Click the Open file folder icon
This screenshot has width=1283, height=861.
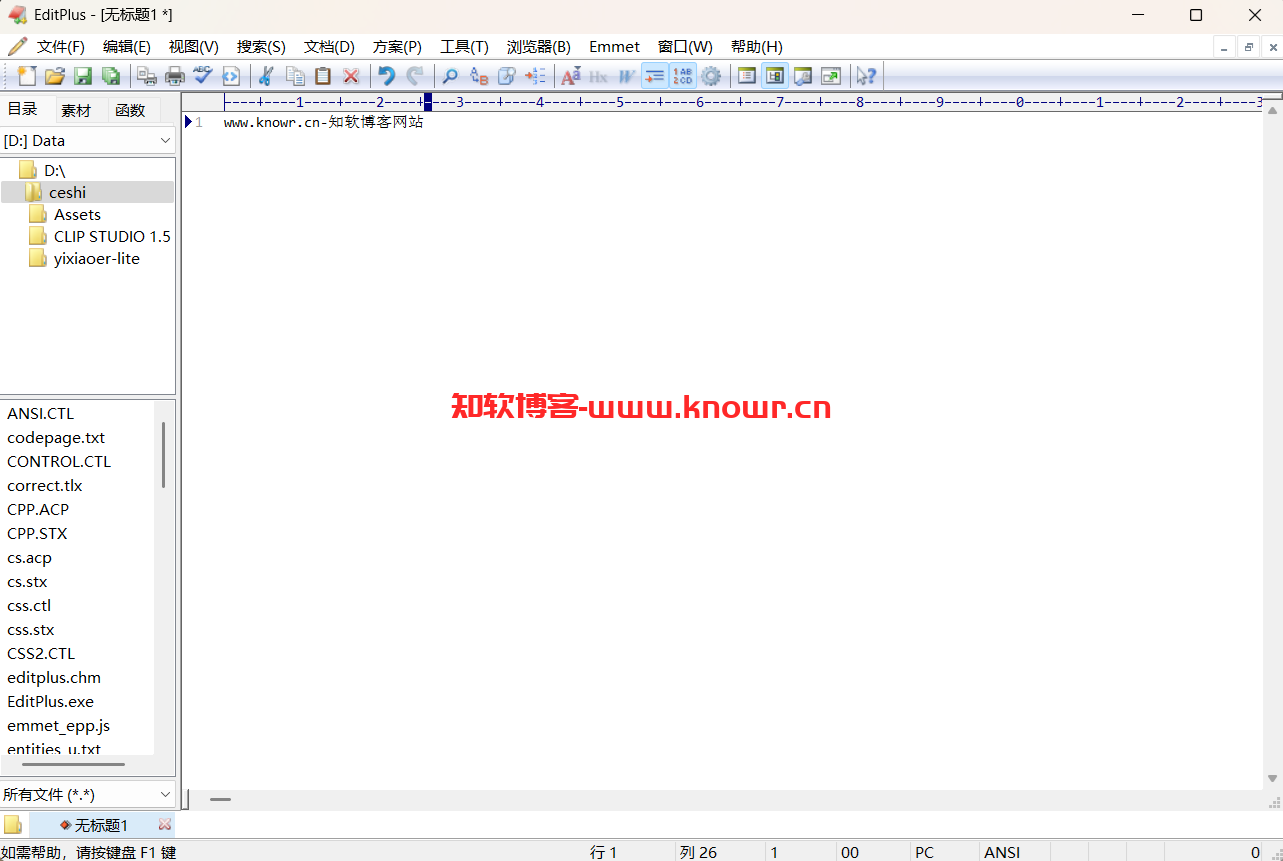(x=55, y=76)
